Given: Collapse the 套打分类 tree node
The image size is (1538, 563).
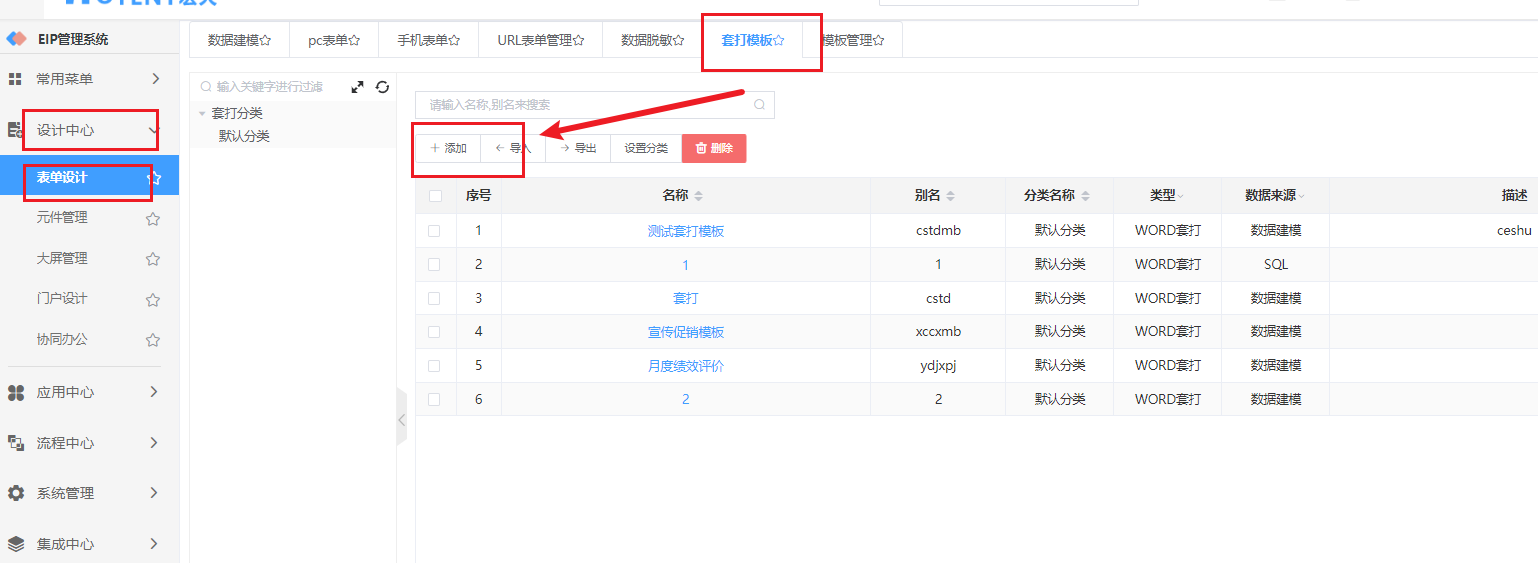Looking at the screenshot, I should tap(202, 114).
